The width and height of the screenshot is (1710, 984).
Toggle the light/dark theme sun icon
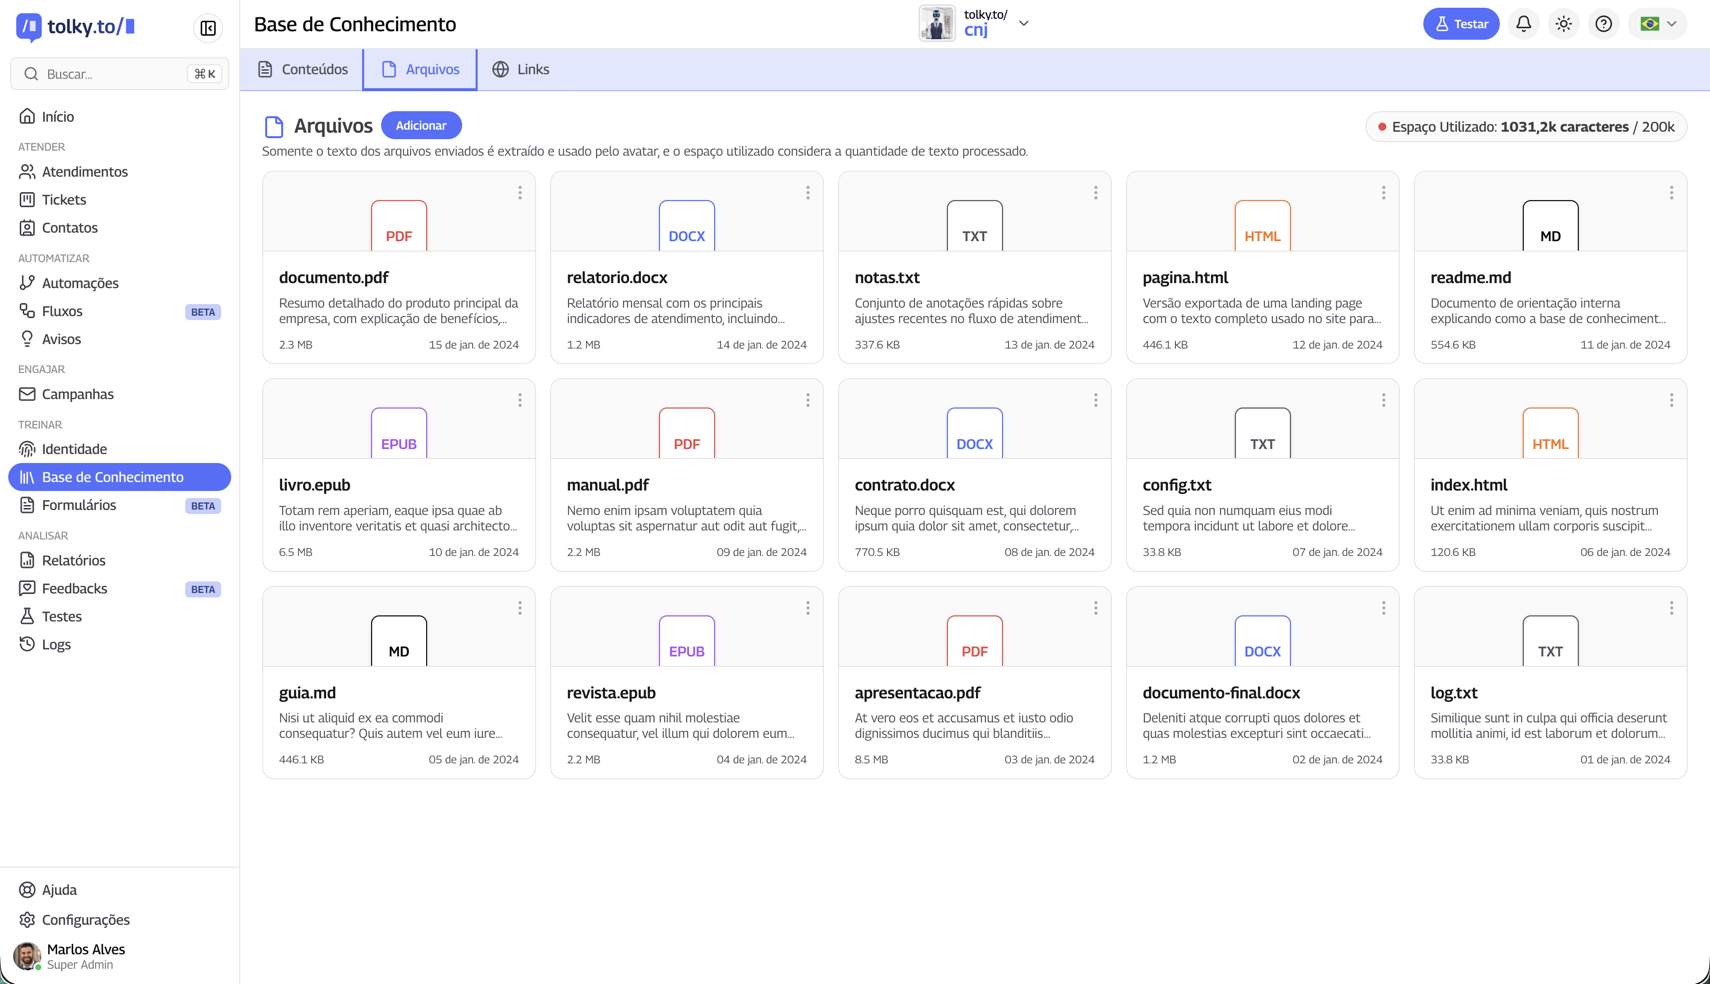coord(1563,24)
